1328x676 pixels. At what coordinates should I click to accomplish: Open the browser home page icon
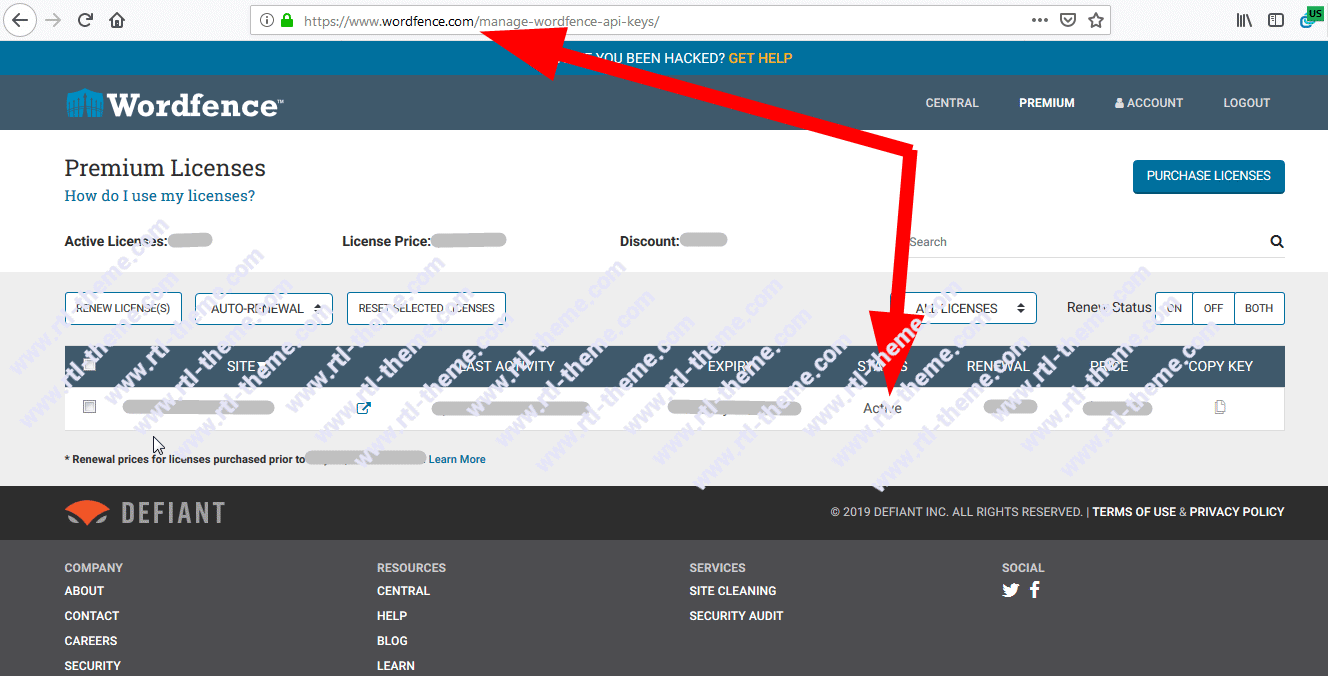pos(117,20)
